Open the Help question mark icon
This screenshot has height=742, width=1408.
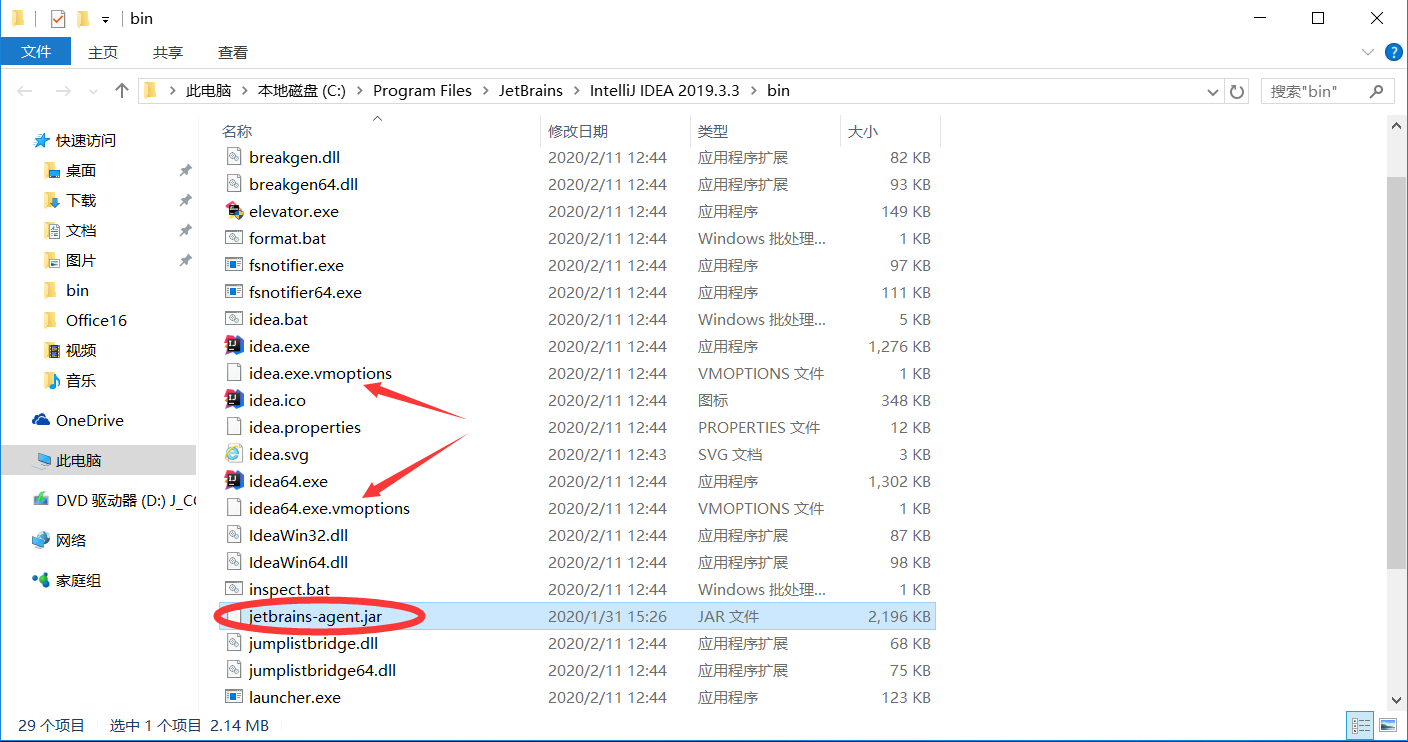coord(1393,52)
